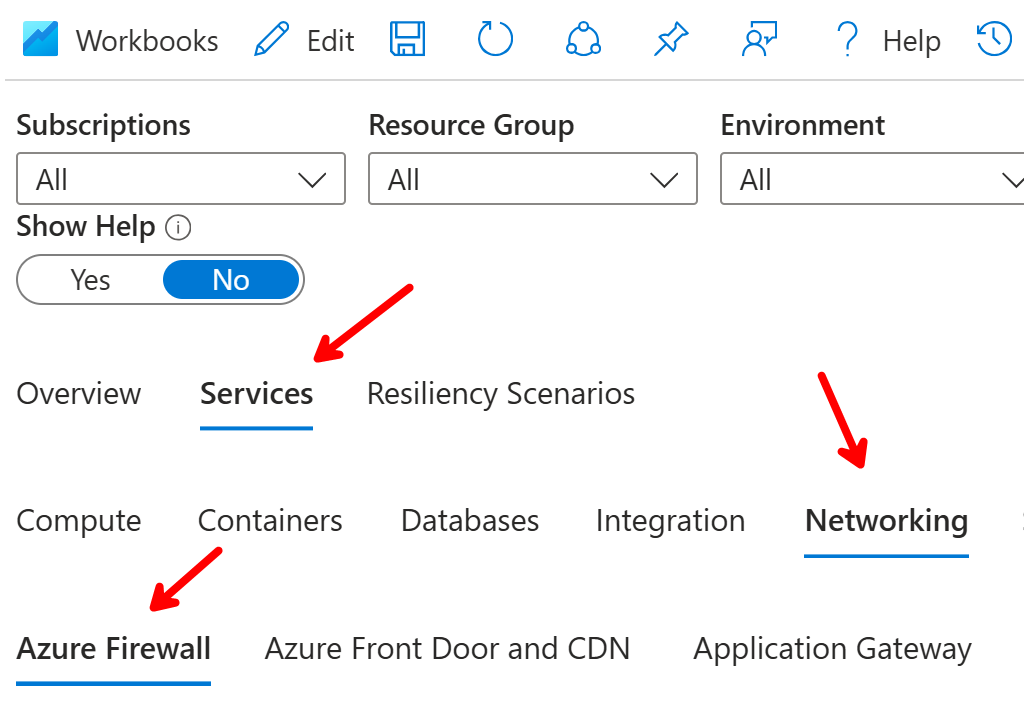Open the Environment dropdown
This screenshot has height=716, width=1024.
(x=872, y=179)
